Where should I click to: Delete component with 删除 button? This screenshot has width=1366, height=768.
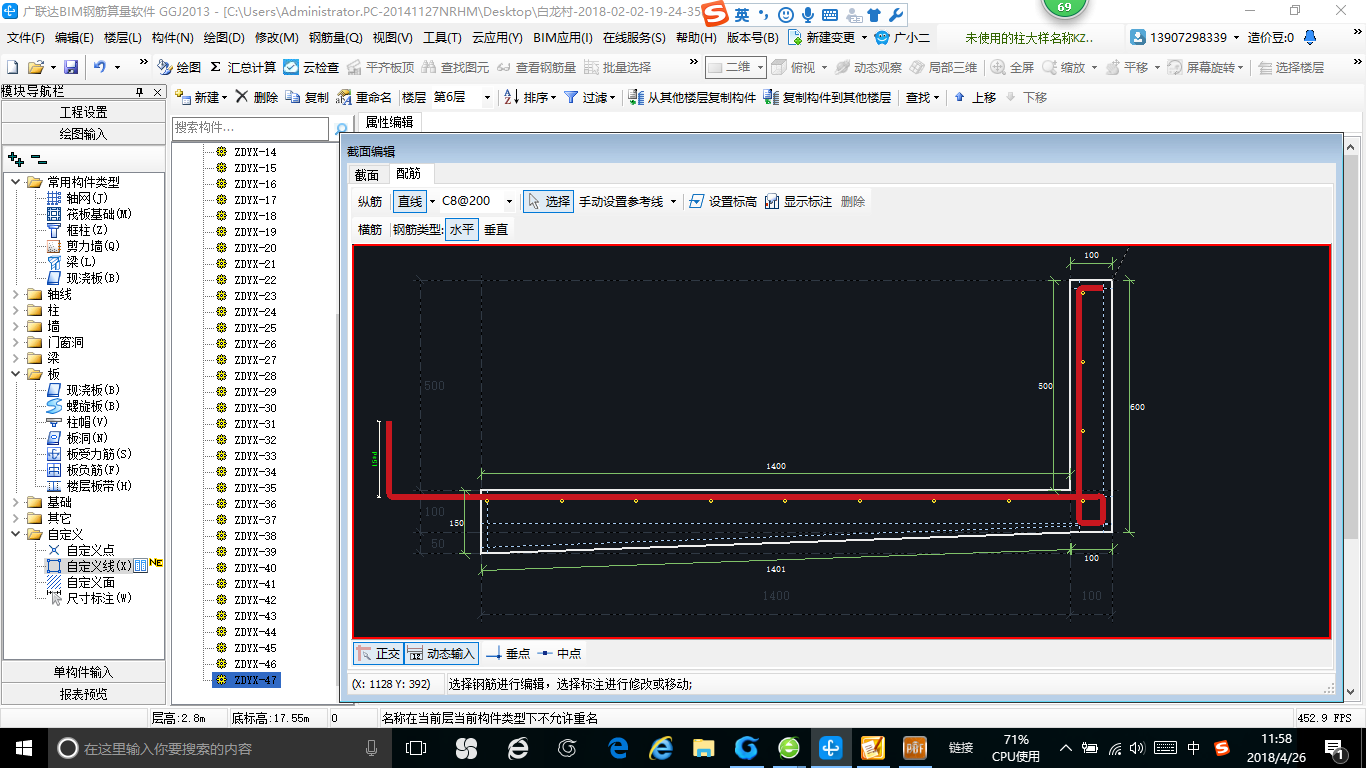[257, 97]
